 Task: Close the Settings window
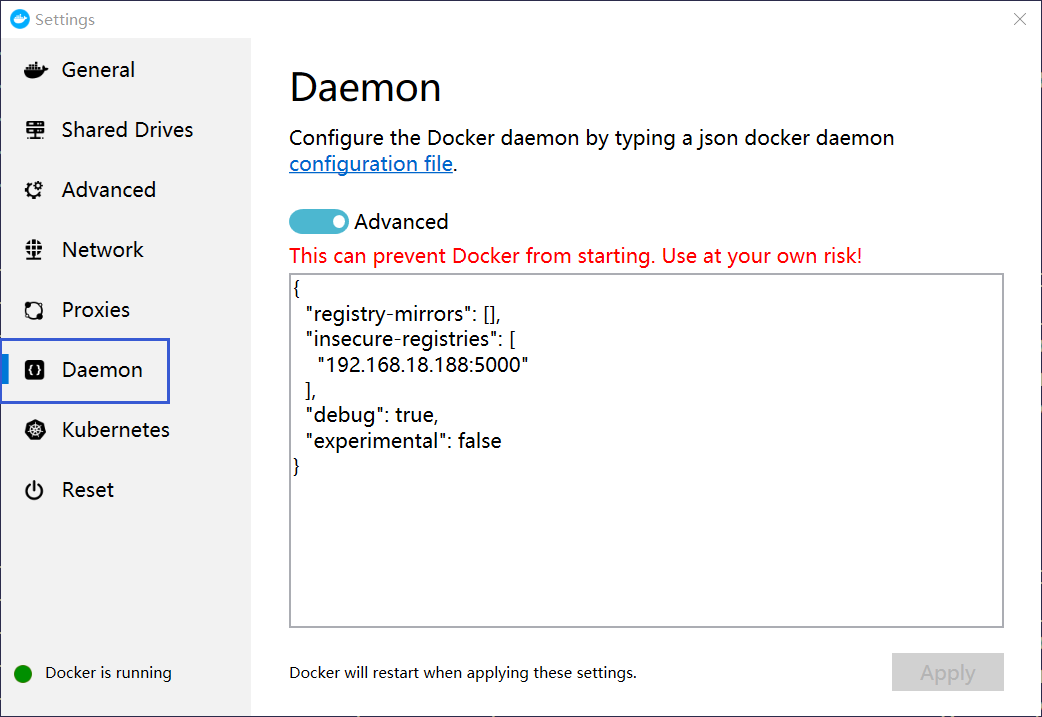pos(1020,19)
